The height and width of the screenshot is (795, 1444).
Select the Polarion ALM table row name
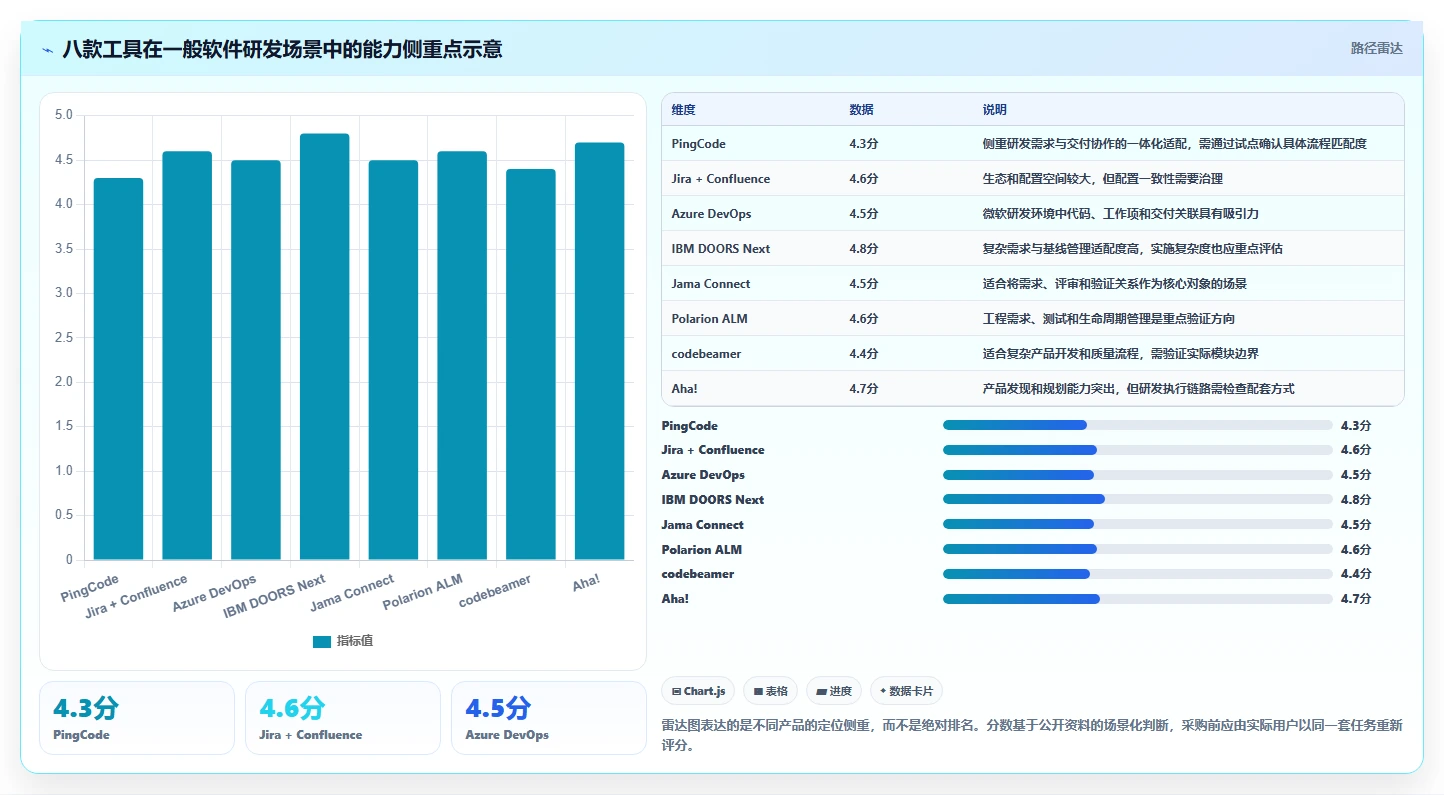(710, 319)
